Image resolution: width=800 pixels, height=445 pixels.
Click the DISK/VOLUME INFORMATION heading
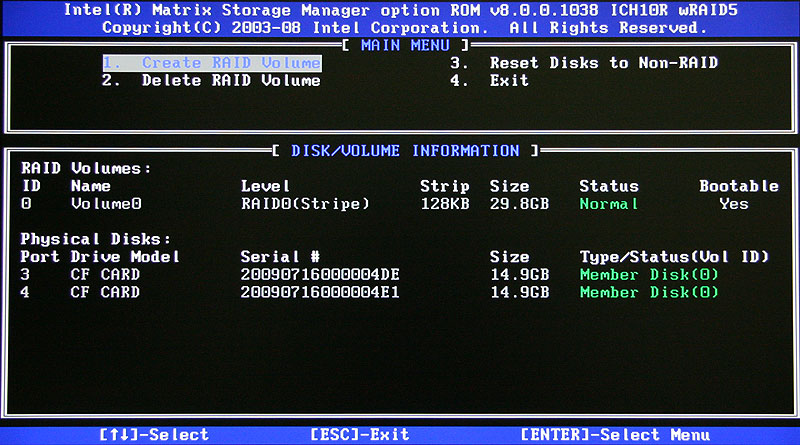[405, 151]
